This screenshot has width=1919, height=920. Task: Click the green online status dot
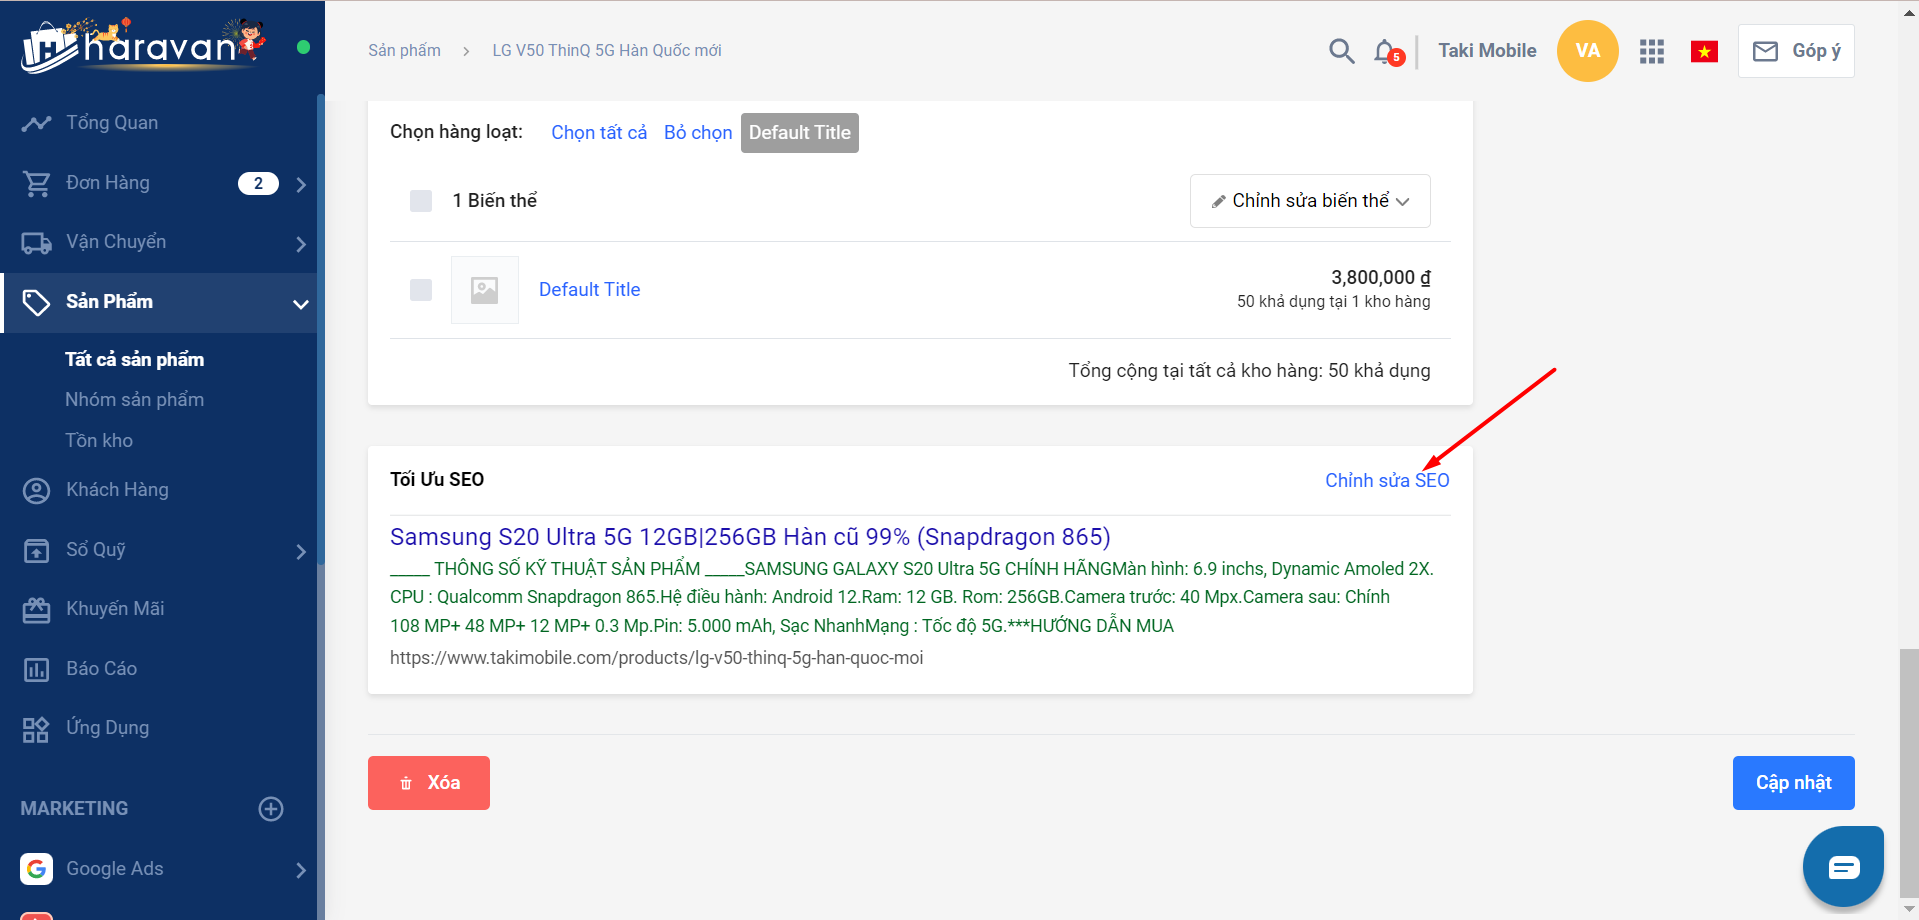[x=303, y=47]
